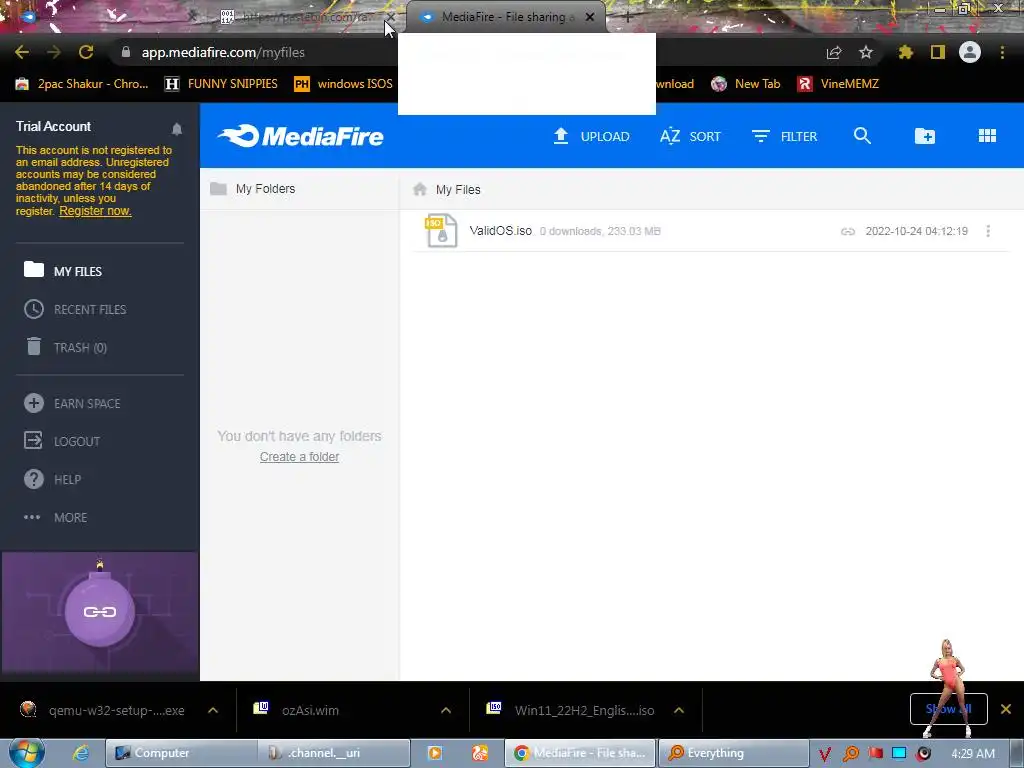Image resolution: width=1024 pixels, height=768 pixels.
Task: Create a new folder with the folder-plus icon
Action: [x=925, y=136]
